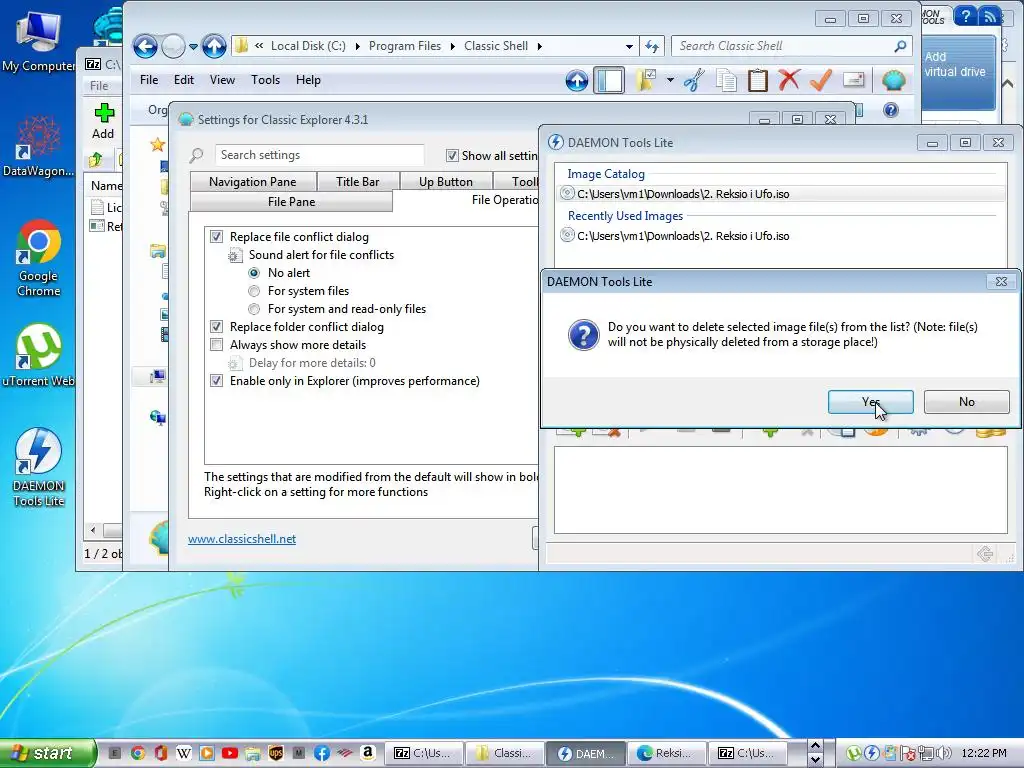Expand the double chevron before Local Disk
The image size is (1024, 768).
pyautogui.click(x=259, y=46)
